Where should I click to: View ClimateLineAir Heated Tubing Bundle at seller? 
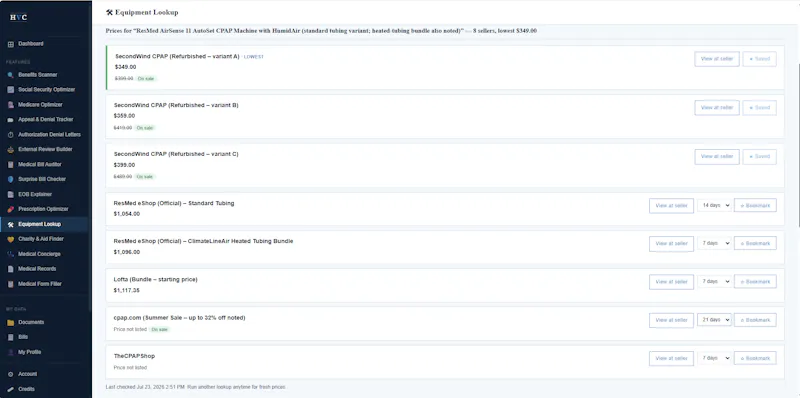point(671,244)
